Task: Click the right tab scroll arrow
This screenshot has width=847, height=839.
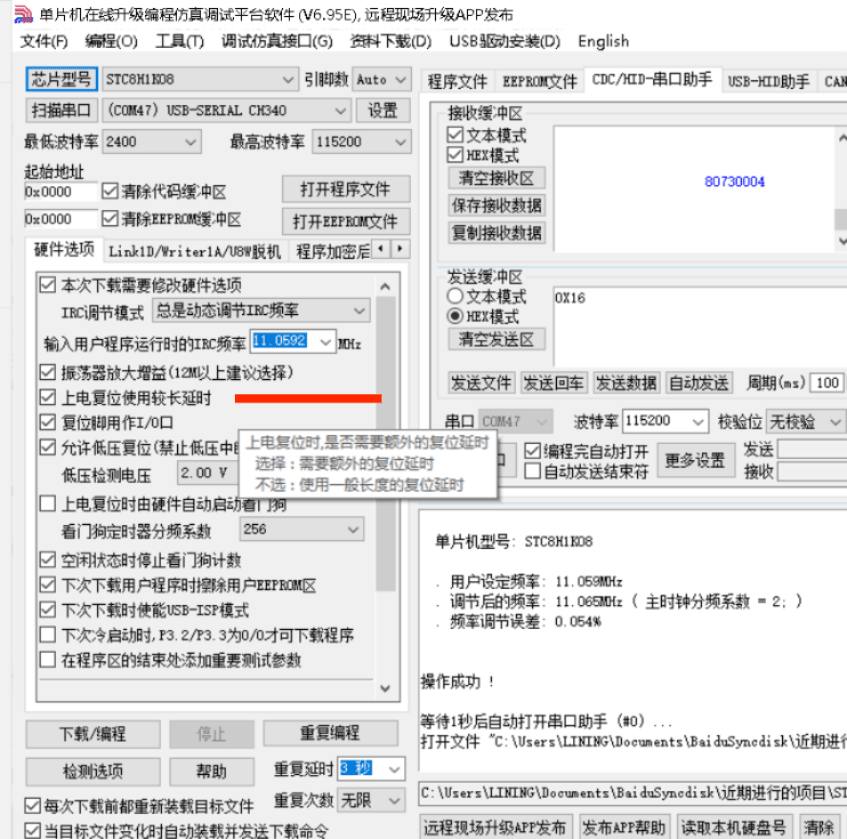Action: (x=400, y=249)
